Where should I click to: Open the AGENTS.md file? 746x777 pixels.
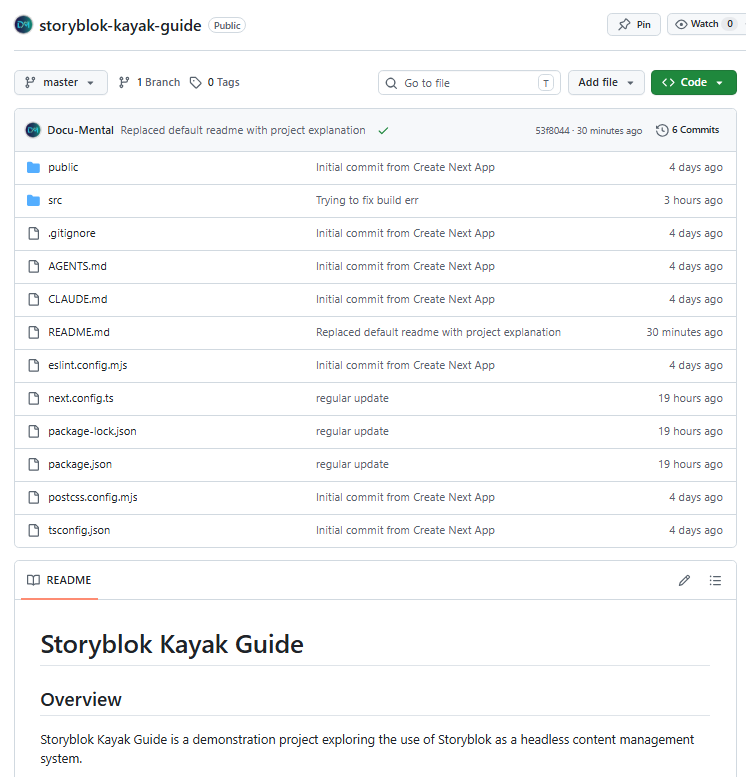(x=77, y=267)
